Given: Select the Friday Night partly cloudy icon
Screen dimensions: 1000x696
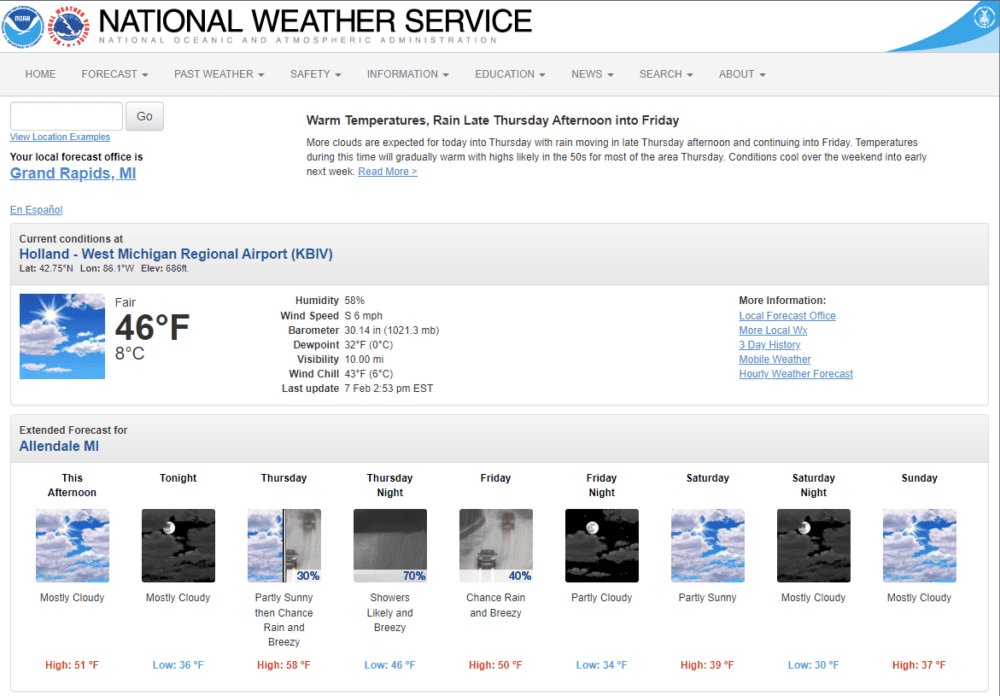Looking at the screenshot, I should 601,545.
